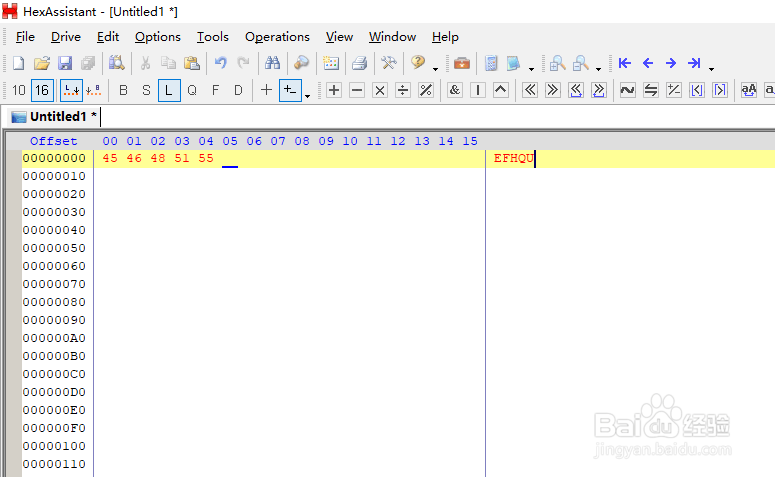Apply the OR vertical bar operation
This screenshot has height=477, width=775.
477,90
